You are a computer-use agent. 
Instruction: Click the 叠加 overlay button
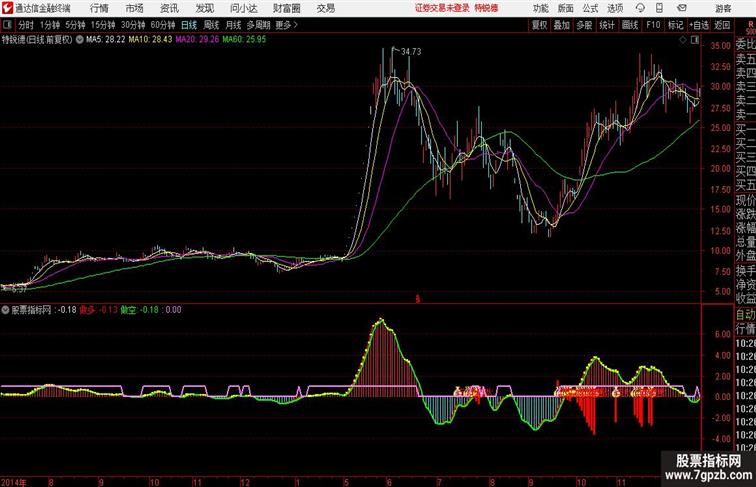[562, 25]
